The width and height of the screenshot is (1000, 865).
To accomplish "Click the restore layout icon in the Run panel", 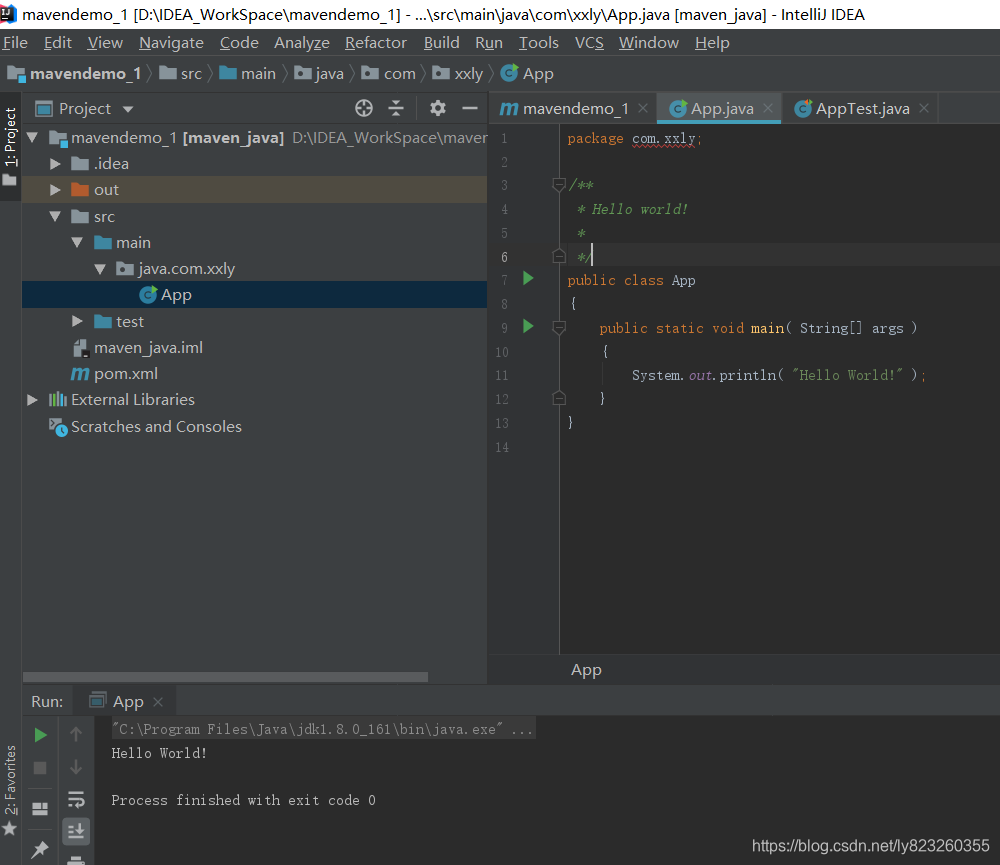I will 40,809.
